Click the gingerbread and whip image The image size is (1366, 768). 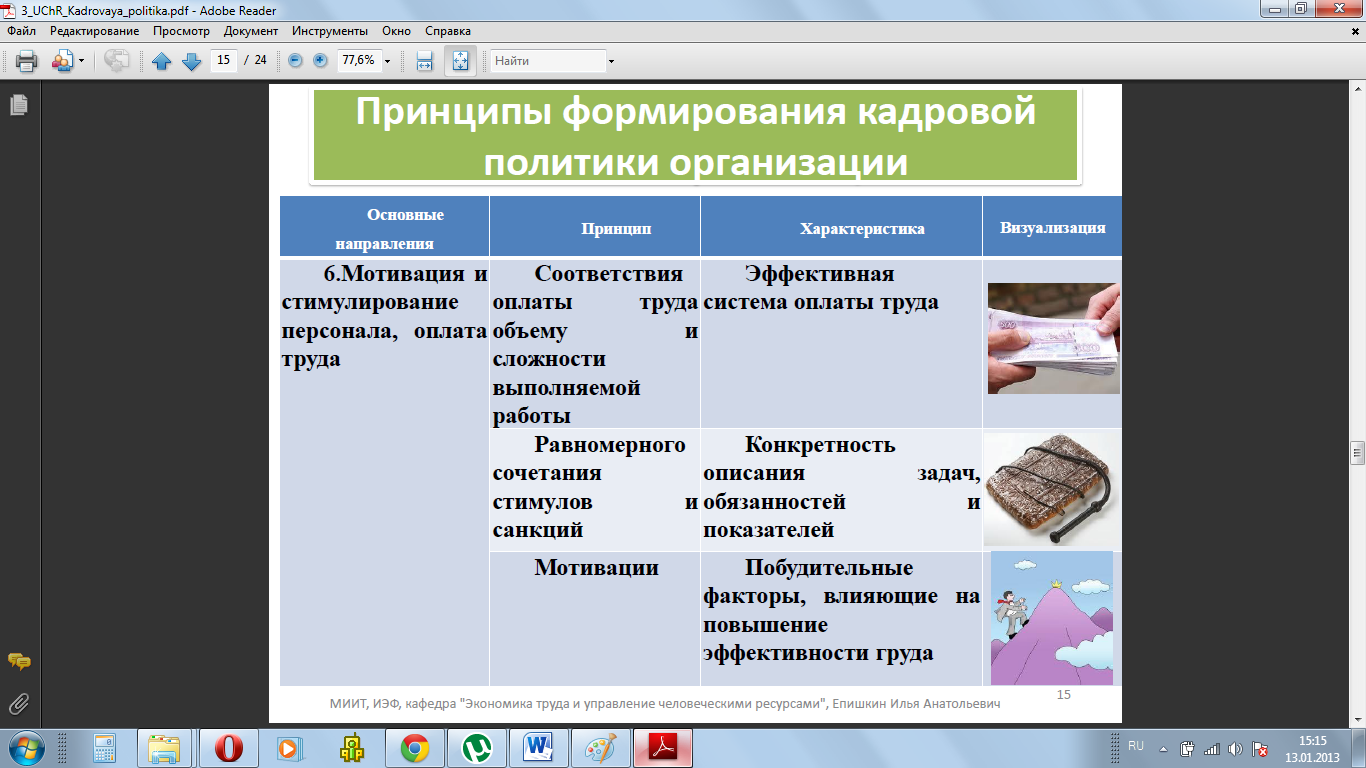click(1052, 489)
